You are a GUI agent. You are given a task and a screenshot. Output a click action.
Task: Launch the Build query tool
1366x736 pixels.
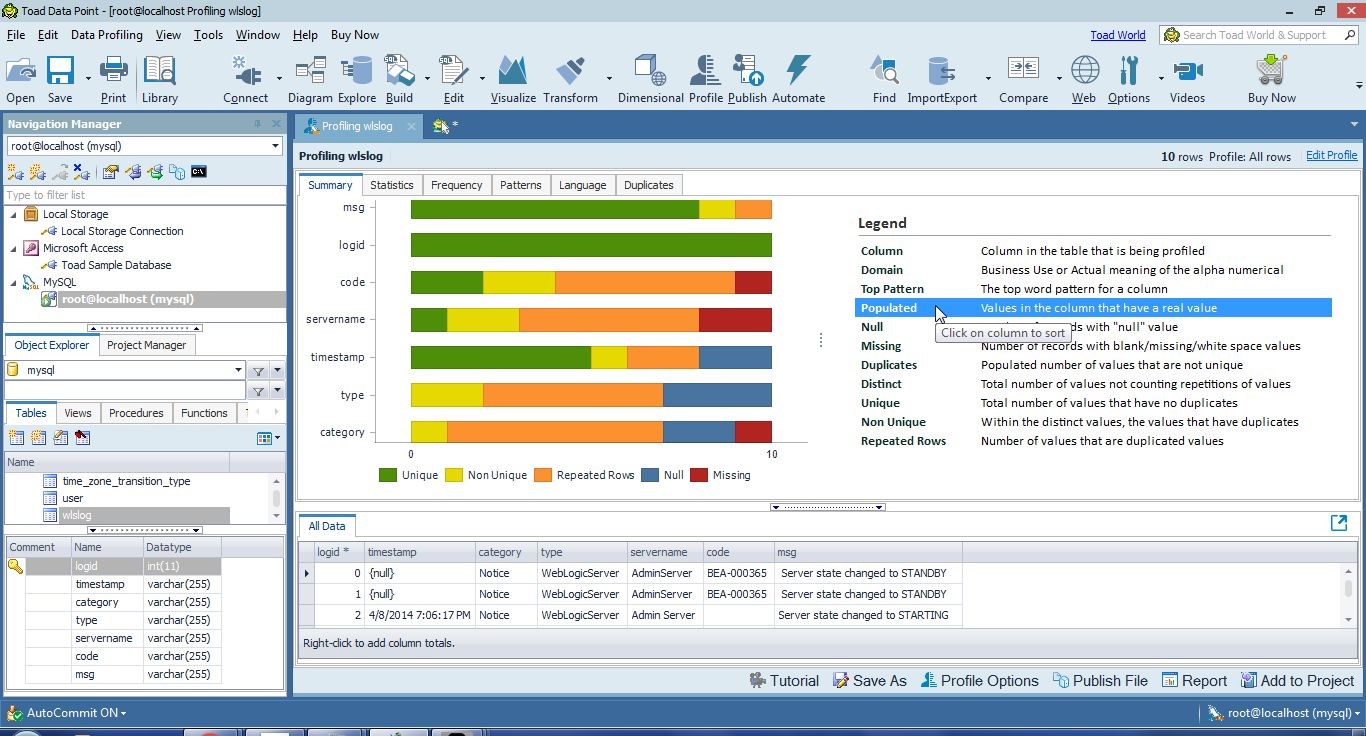pos(399,79)
